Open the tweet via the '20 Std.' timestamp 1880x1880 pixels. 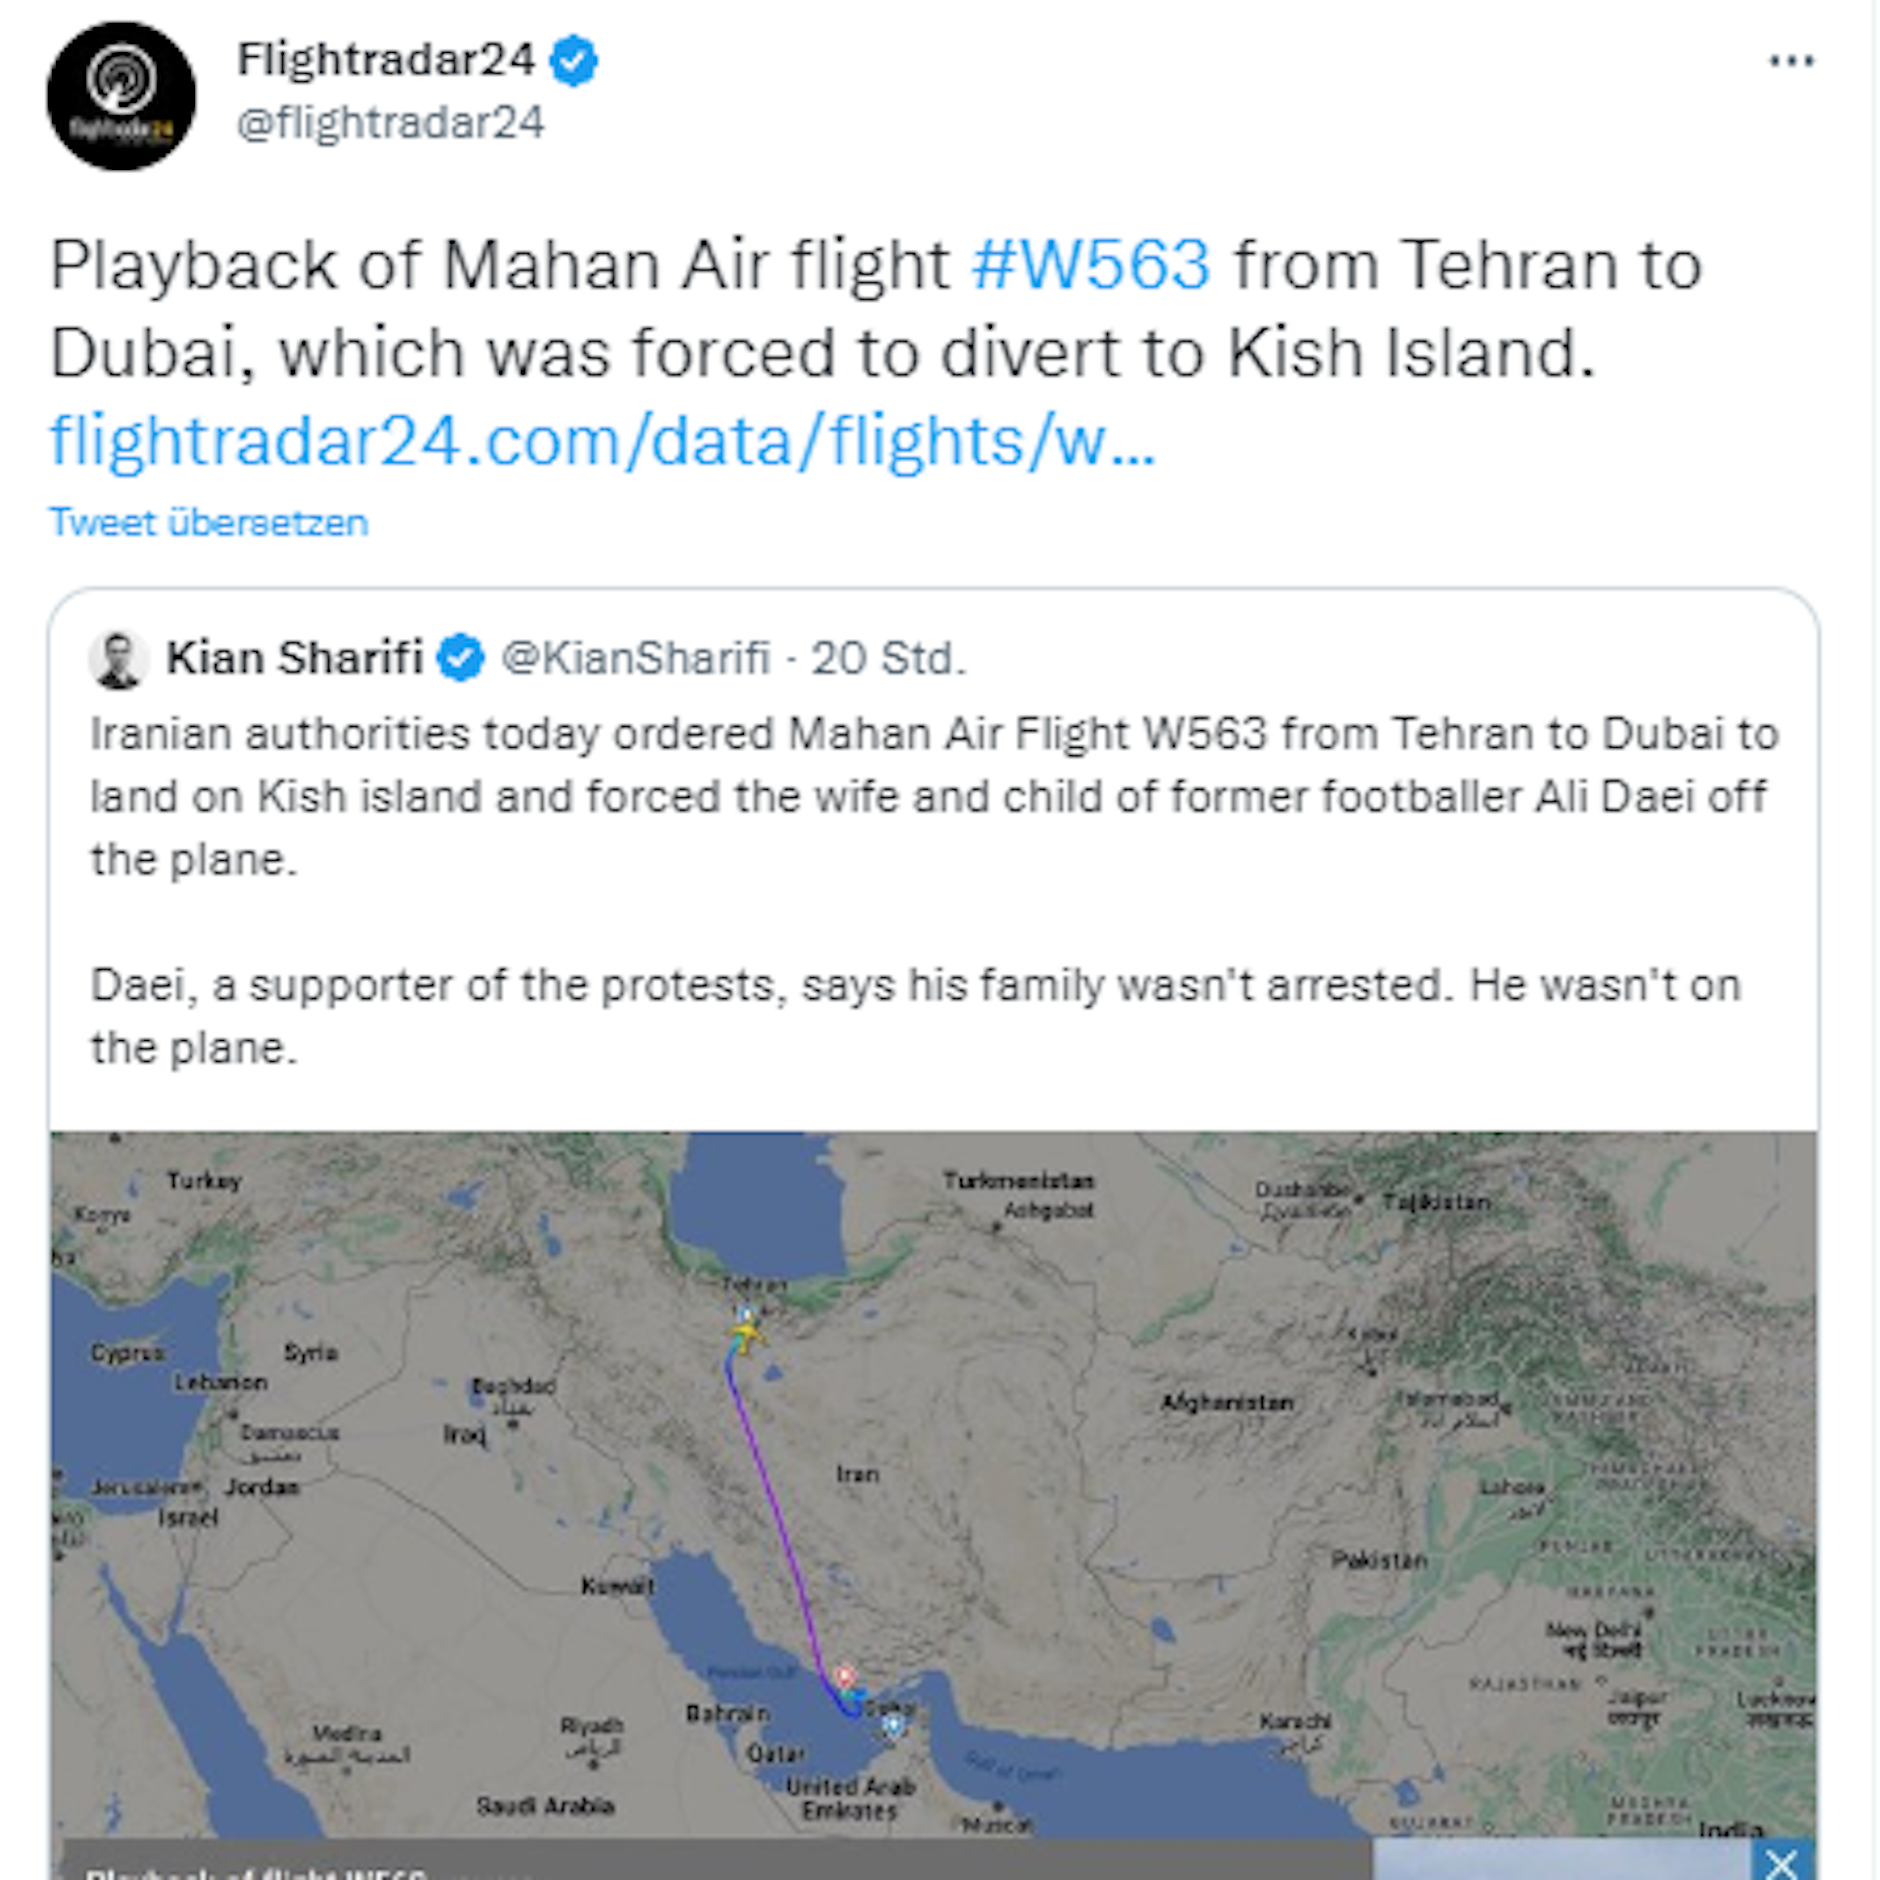pyautogui.click(x=887, y=658)
